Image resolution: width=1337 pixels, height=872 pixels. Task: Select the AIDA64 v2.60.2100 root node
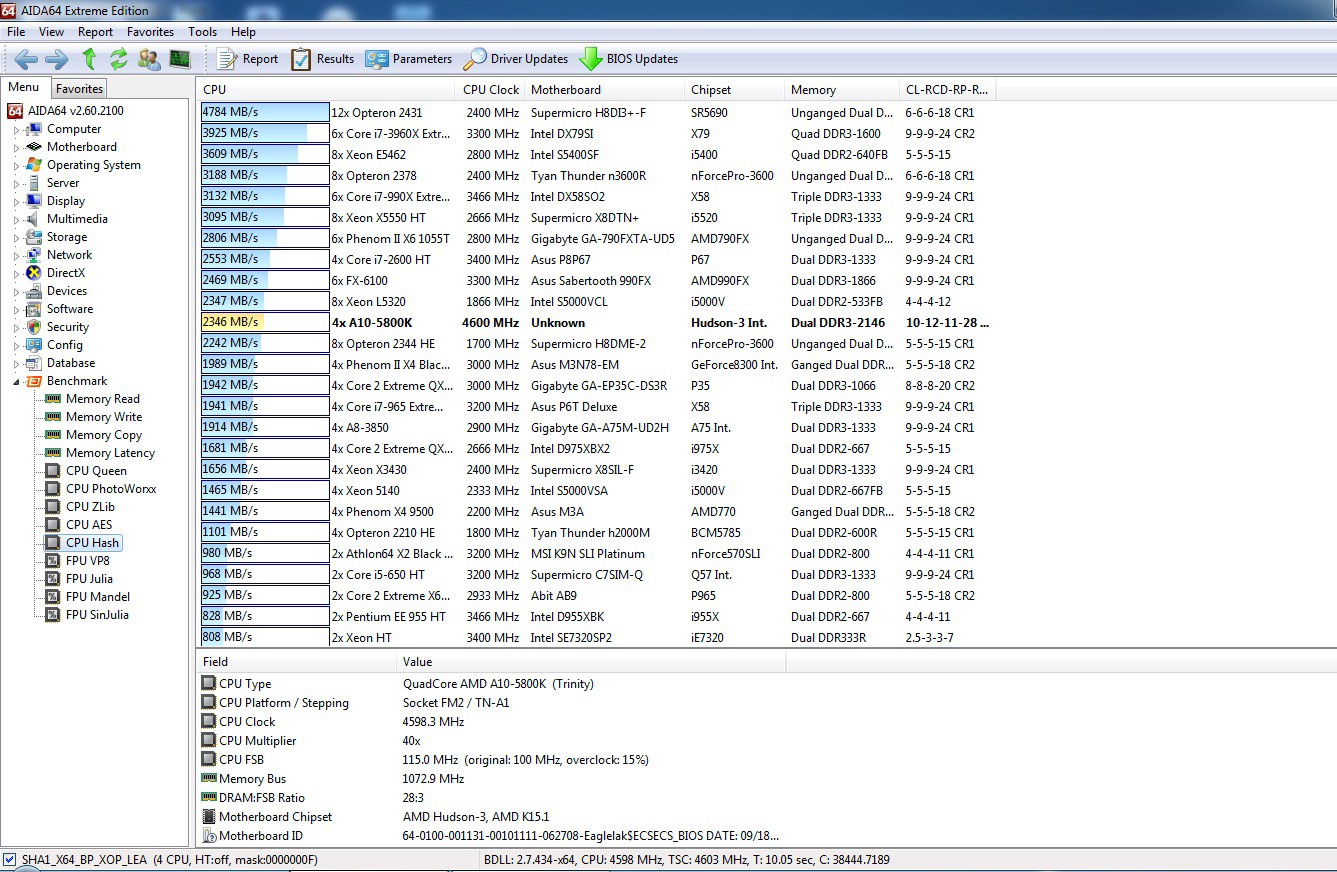pyautogui.click(x=66, y=111)
